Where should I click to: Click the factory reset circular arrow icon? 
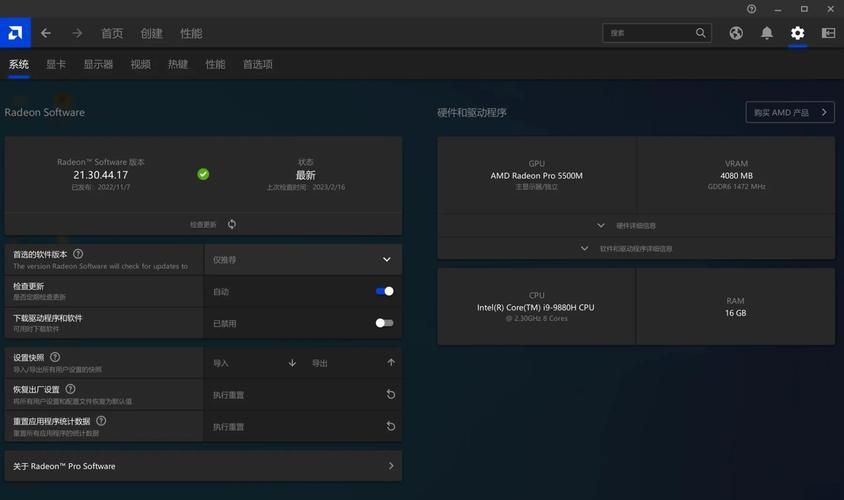[x=391, y=395]
